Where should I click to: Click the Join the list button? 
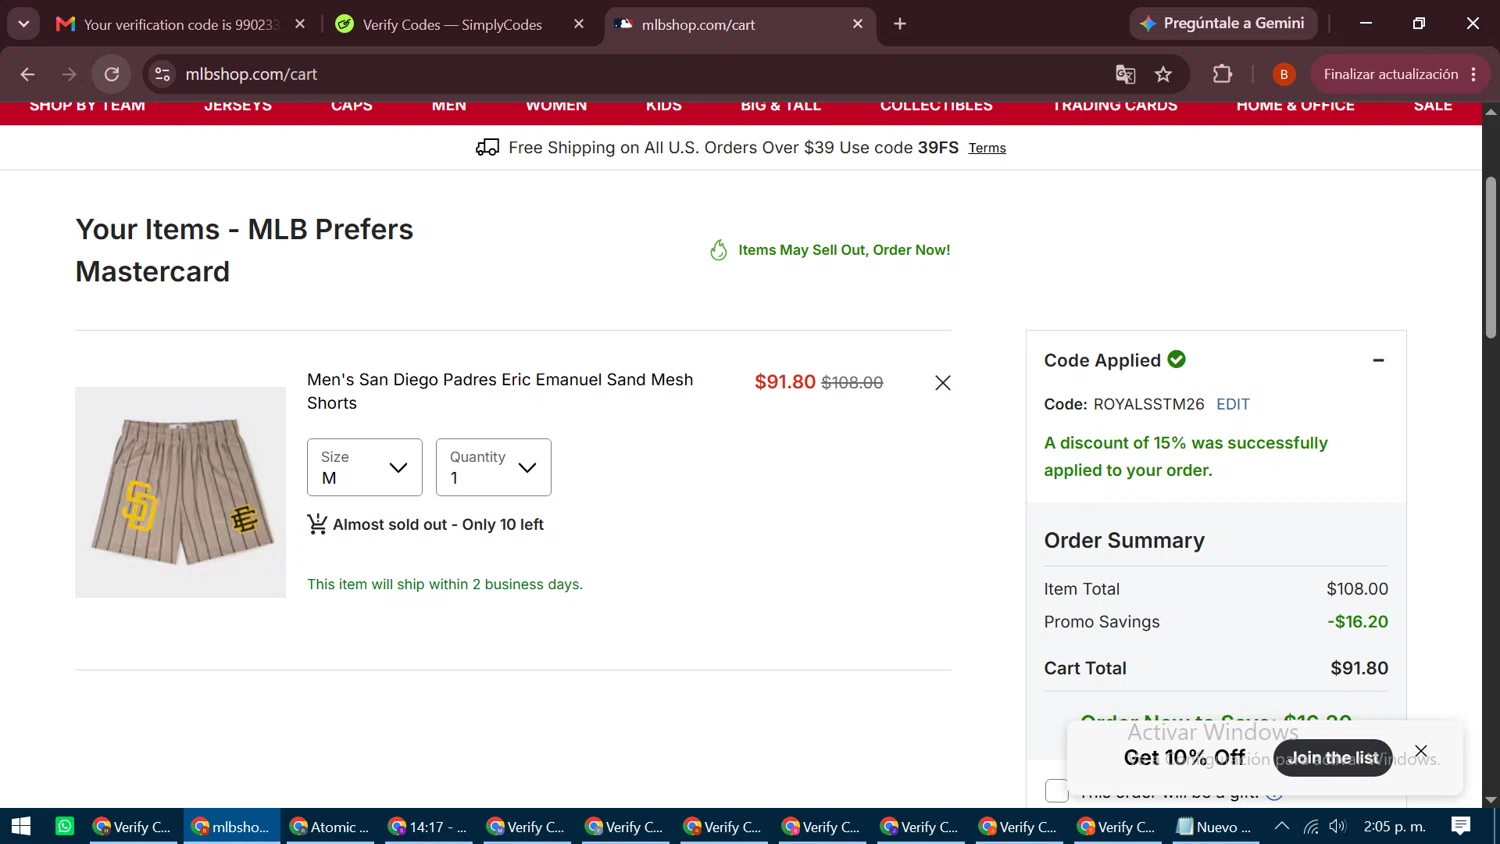pos(1332,758)
